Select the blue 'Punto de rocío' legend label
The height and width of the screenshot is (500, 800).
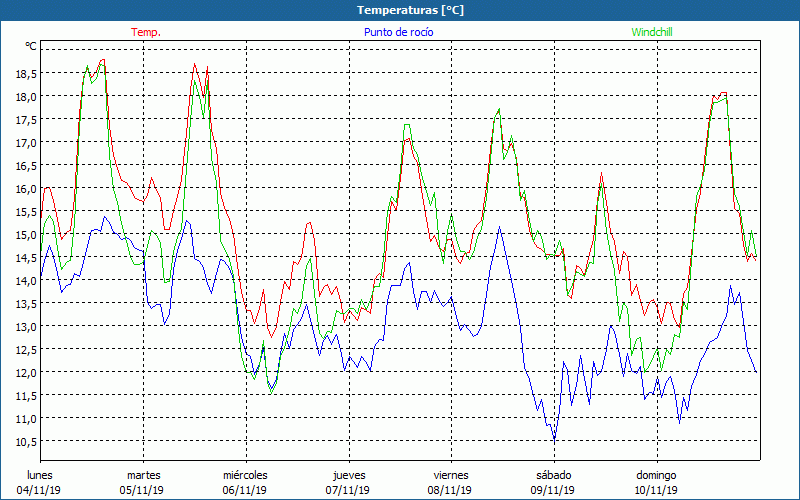pos(398,32)
